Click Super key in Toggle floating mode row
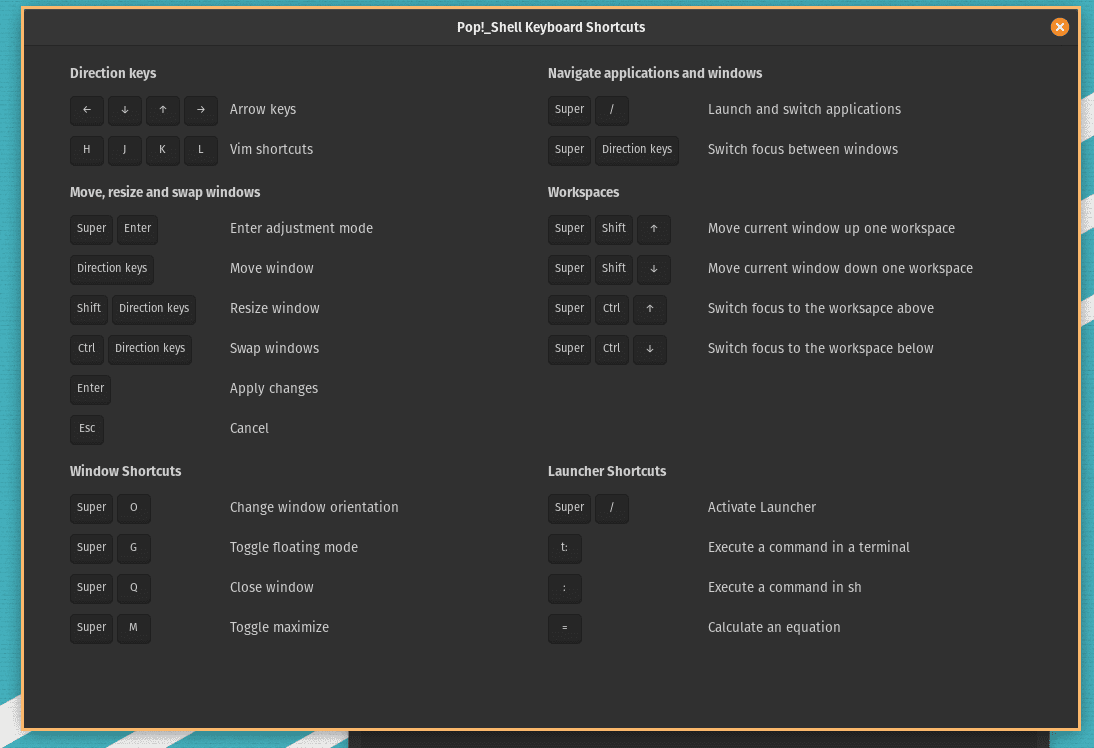1094x748 pixels. pos(91,548)
